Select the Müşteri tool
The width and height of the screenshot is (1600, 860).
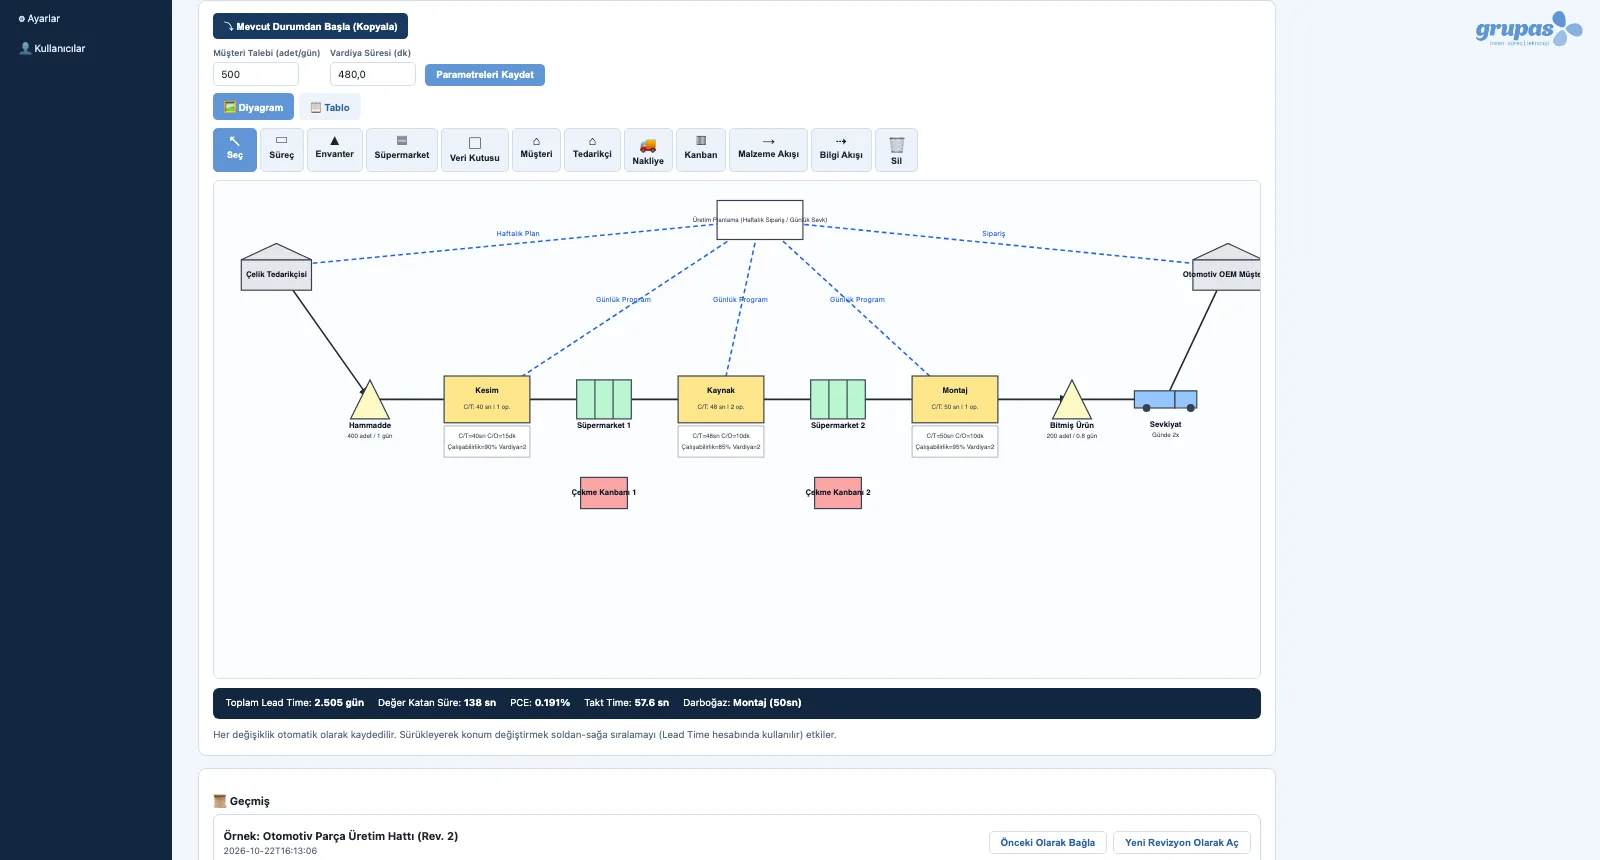tap(536, 150)
